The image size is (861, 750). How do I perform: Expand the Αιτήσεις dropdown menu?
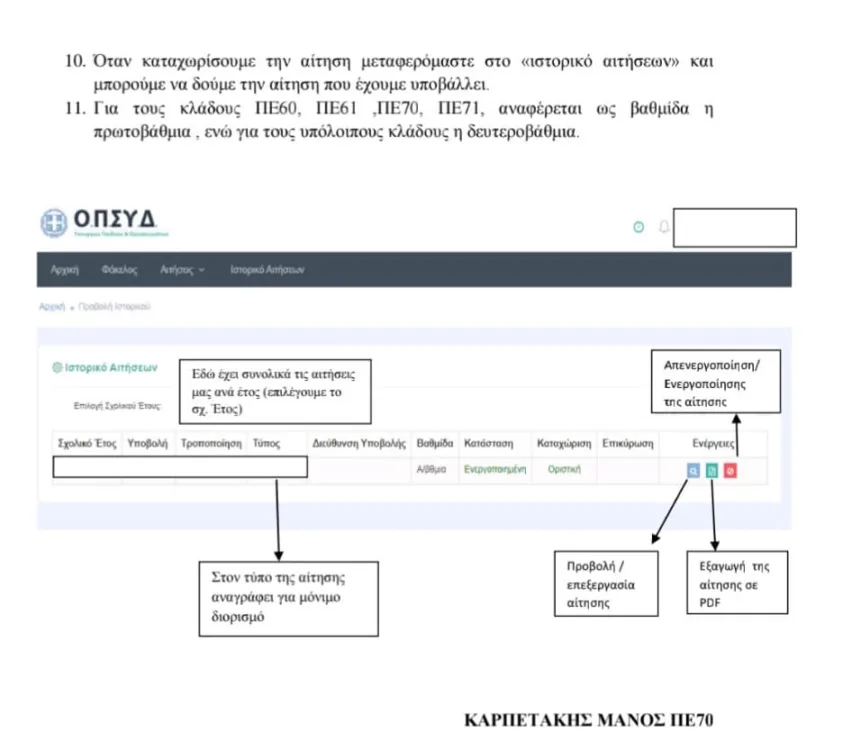[182, 270]
